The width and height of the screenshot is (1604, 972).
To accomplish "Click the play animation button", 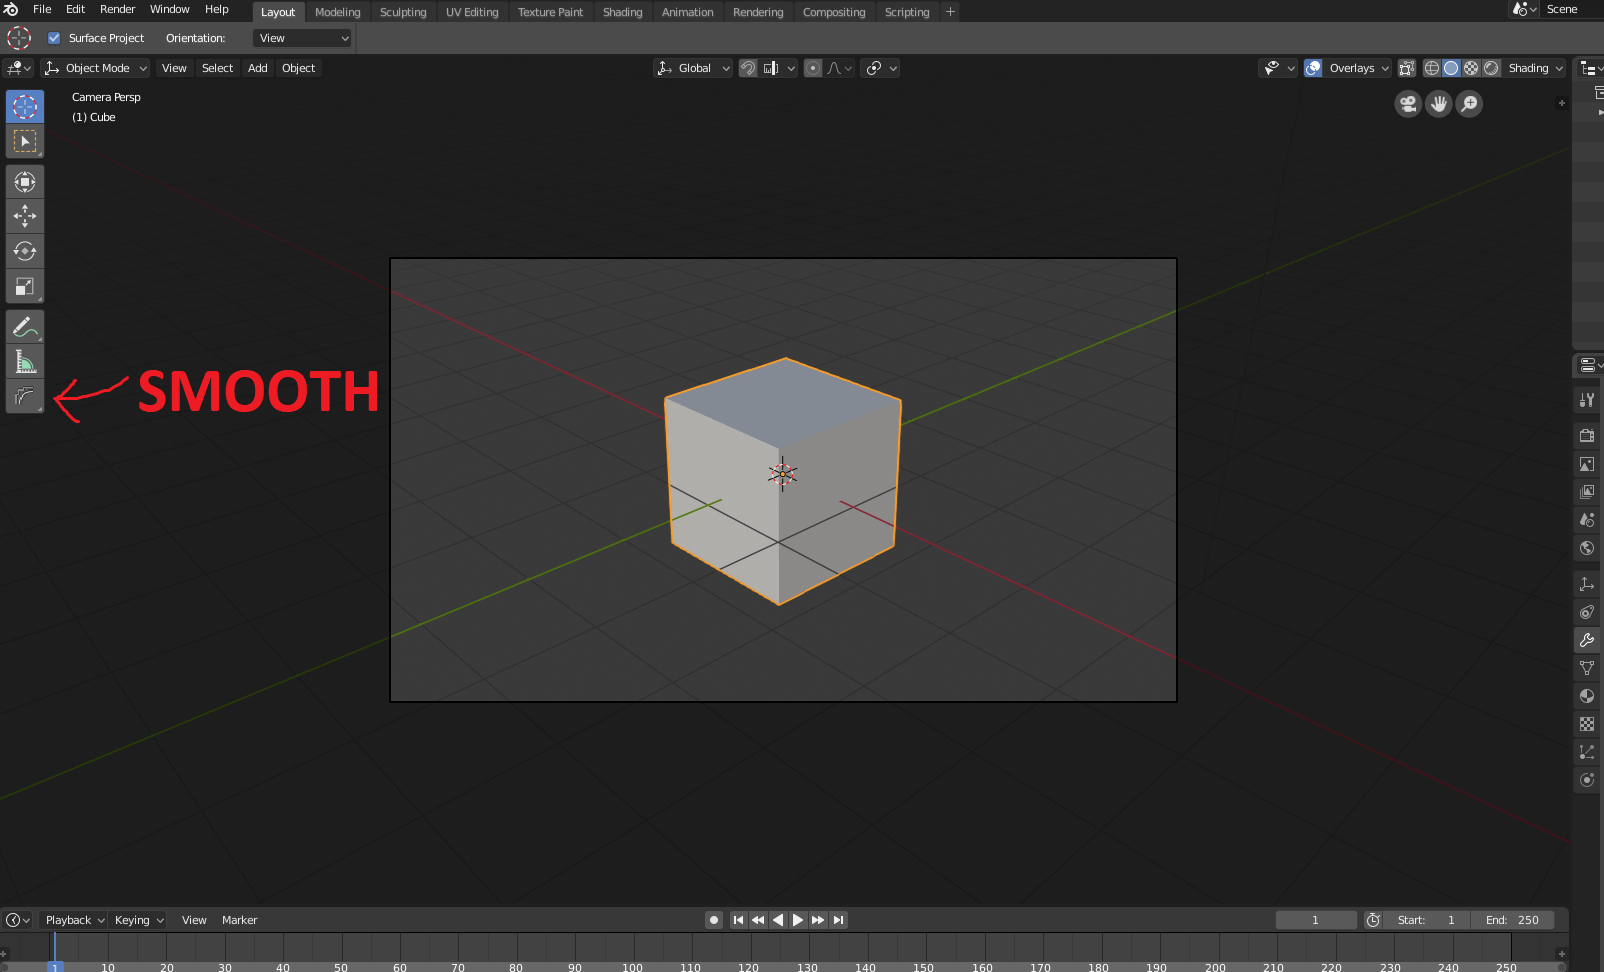I will tap(798, 920).
